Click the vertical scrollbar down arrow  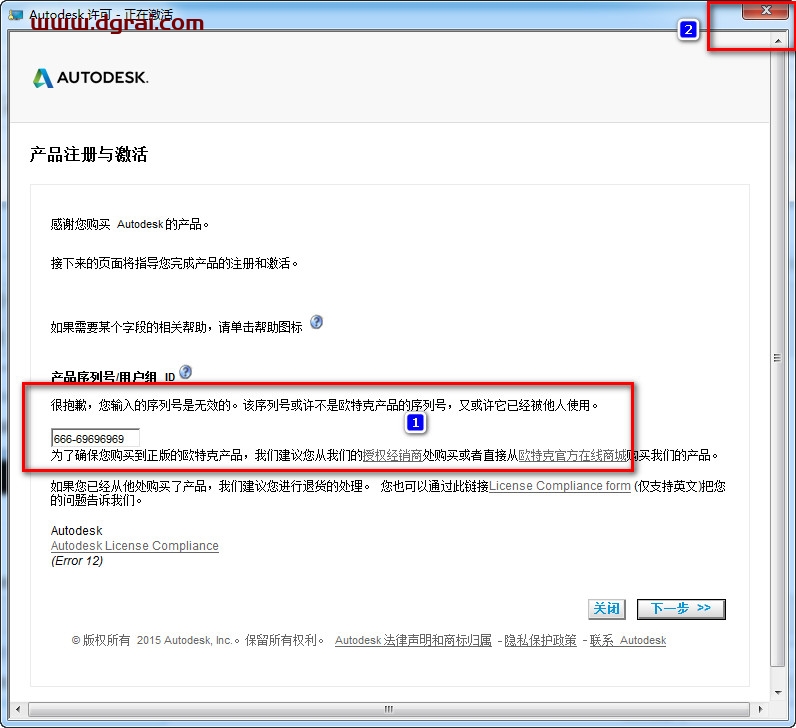click(778, 690)
